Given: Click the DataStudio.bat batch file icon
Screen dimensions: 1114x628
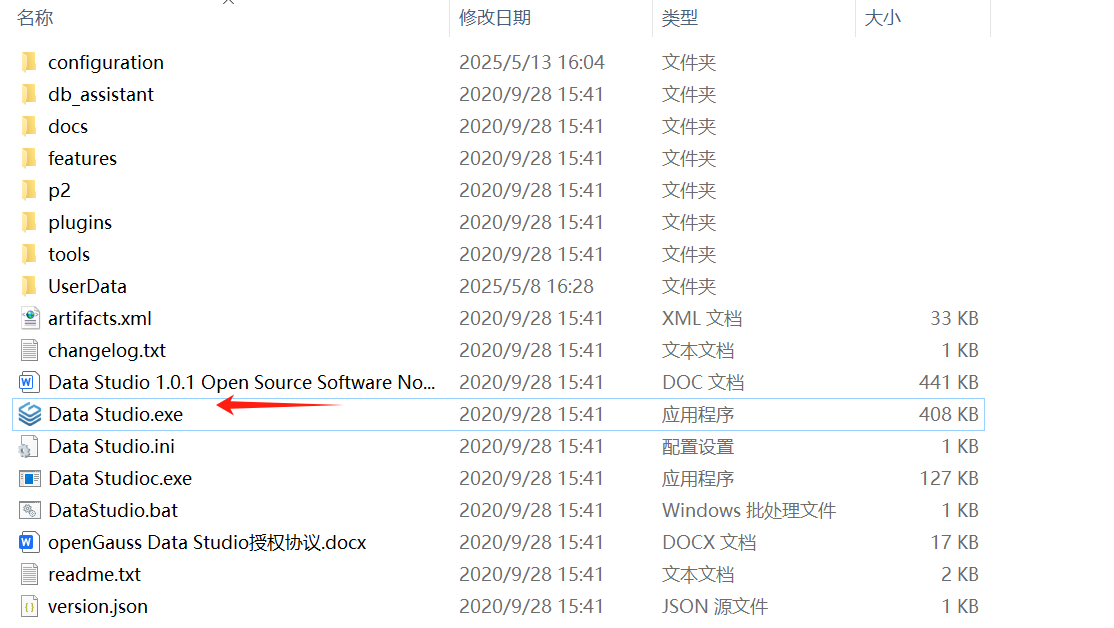Looking at the screenshot, I should 30,510.
